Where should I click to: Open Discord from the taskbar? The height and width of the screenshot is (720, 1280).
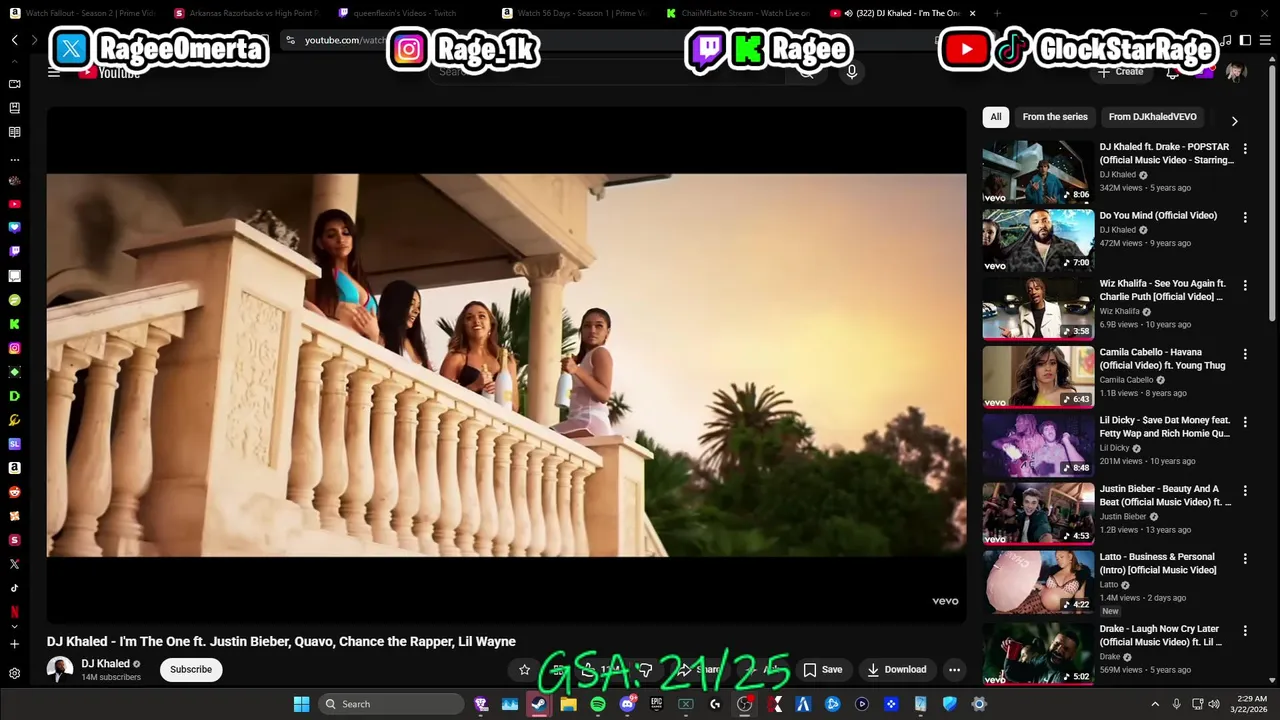pos(627,704)
